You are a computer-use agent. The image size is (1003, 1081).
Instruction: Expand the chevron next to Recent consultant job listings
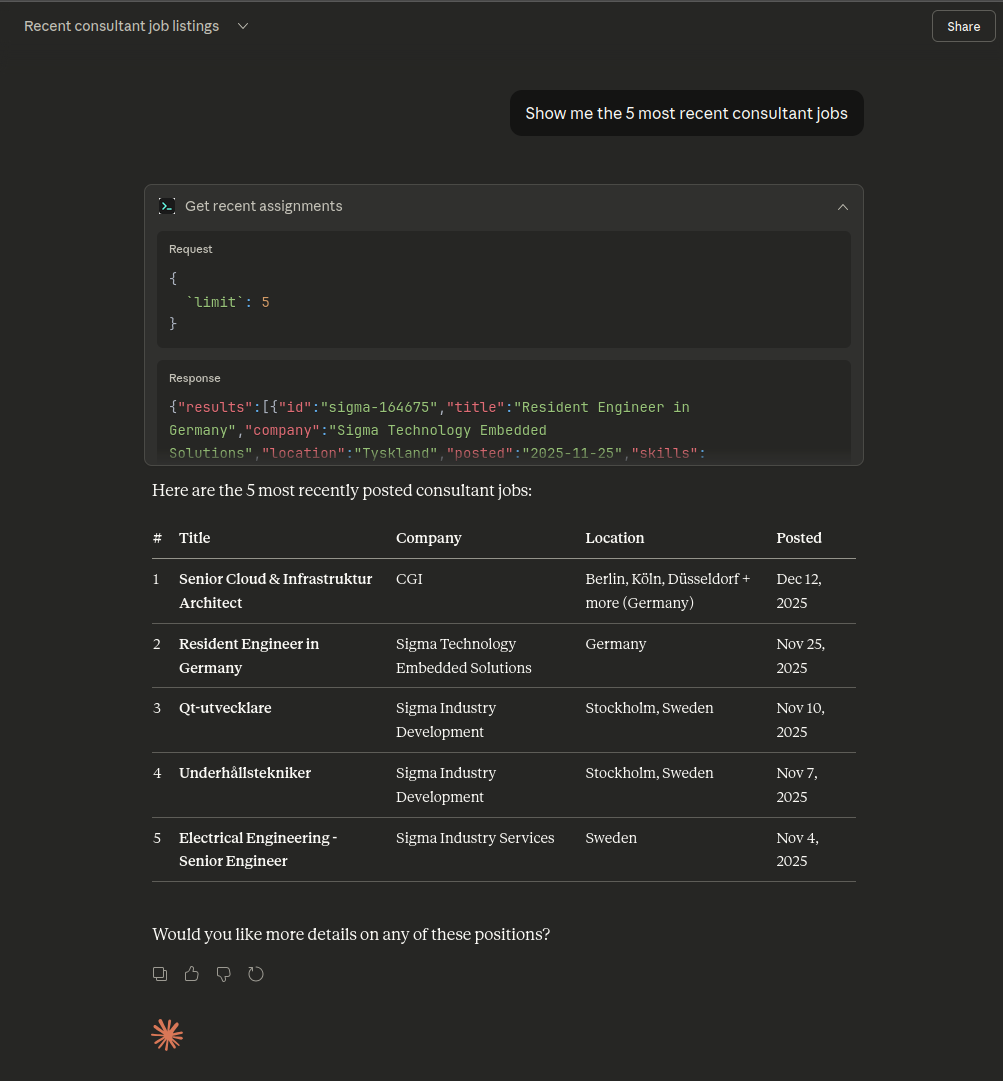[x=242, y=26]
